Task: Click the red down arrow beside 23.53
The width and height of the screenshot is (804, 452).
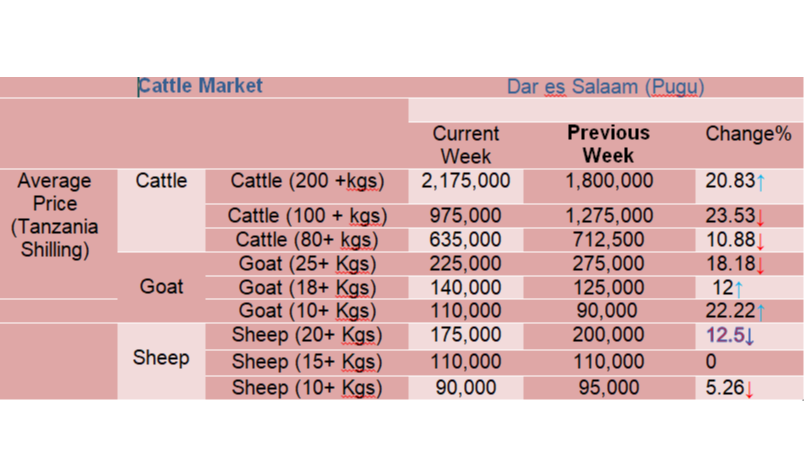Action: tap(760, 217)
